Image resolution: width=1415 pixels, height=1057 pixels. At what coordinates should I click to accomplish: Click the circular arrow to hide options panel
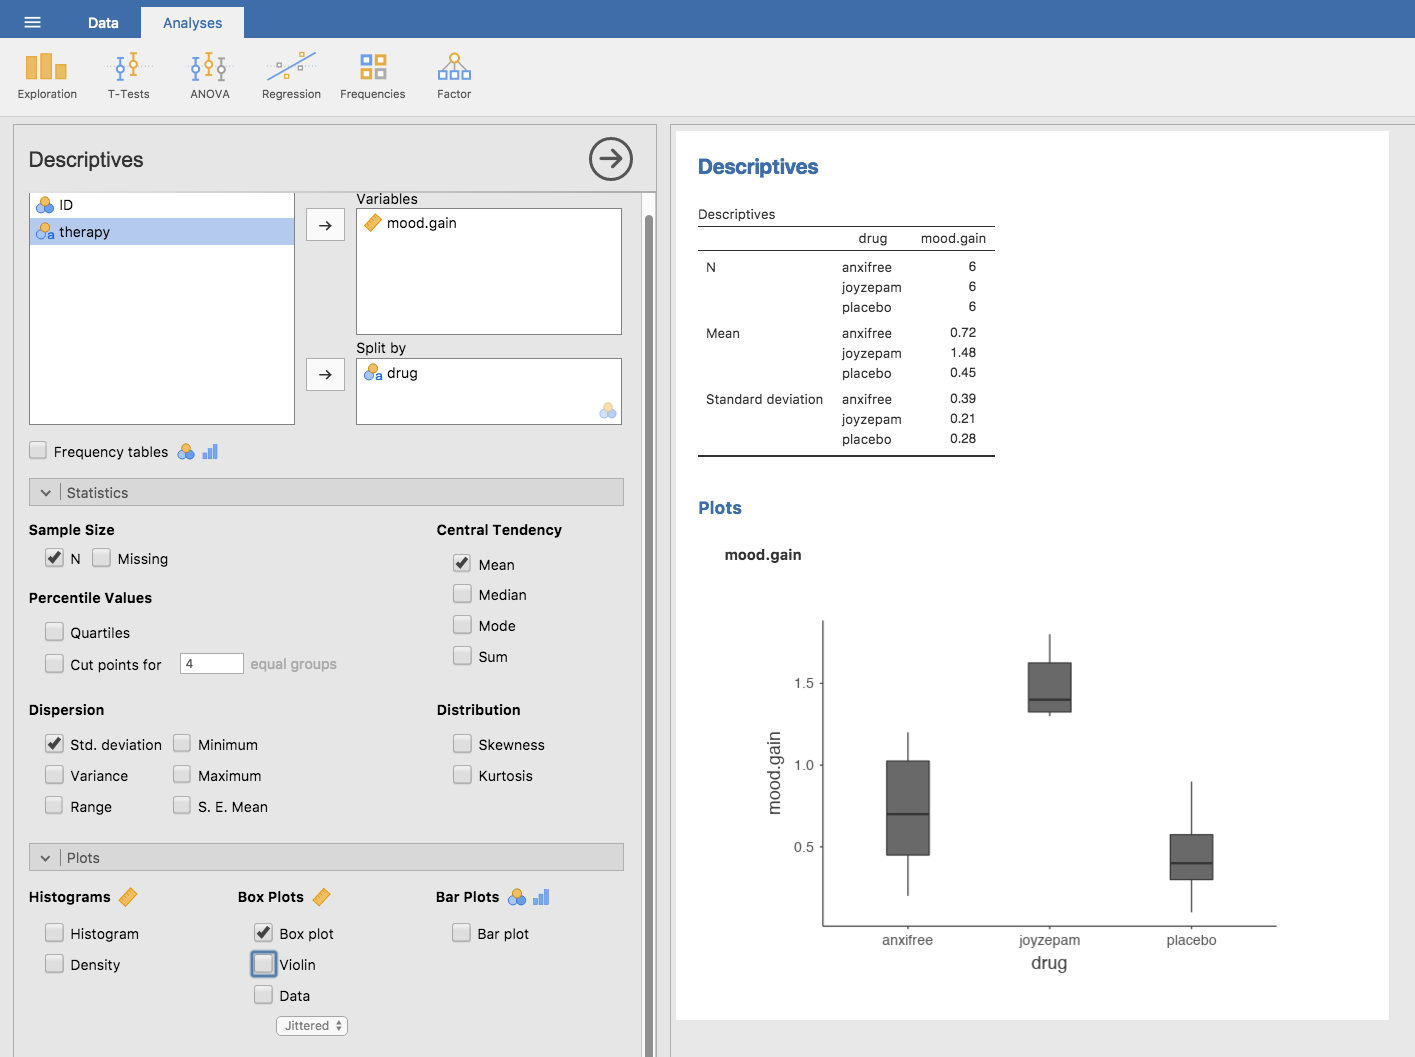pyautogui.click(x=610, y=159)
